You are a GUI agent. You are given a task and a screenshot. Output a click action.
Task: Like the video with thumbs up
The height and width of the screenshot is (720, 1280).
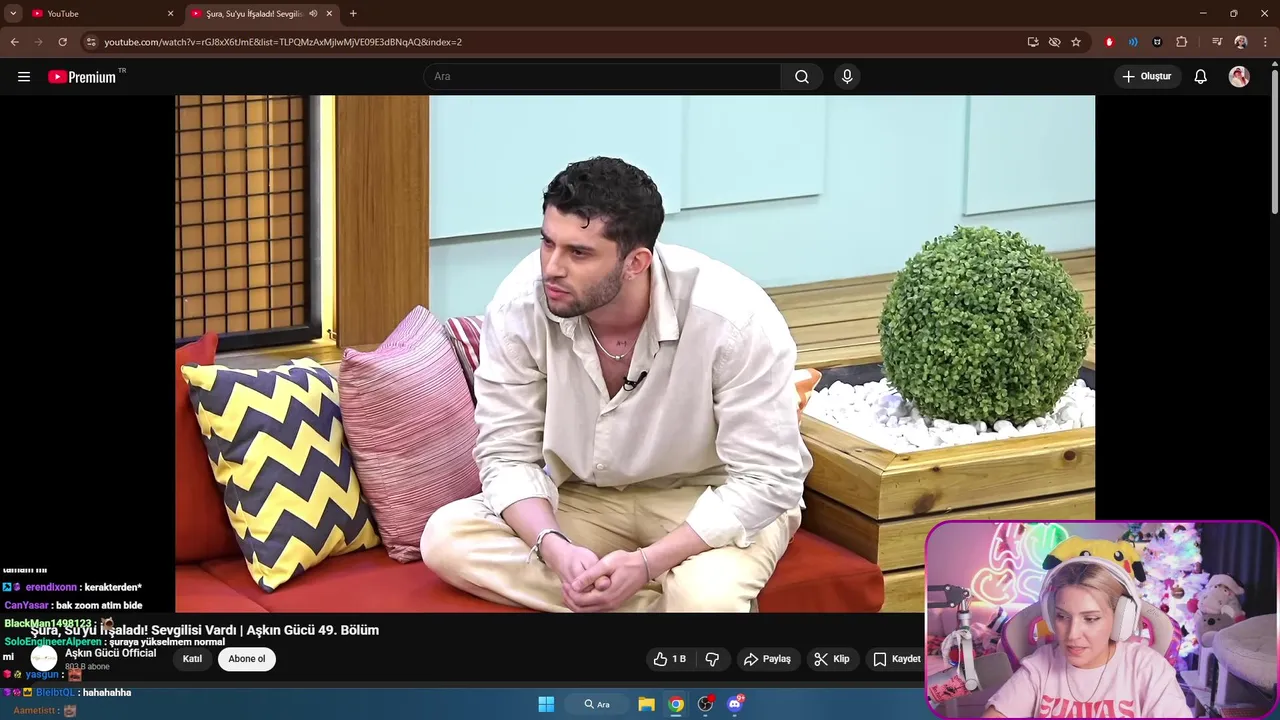pos(670,659)
